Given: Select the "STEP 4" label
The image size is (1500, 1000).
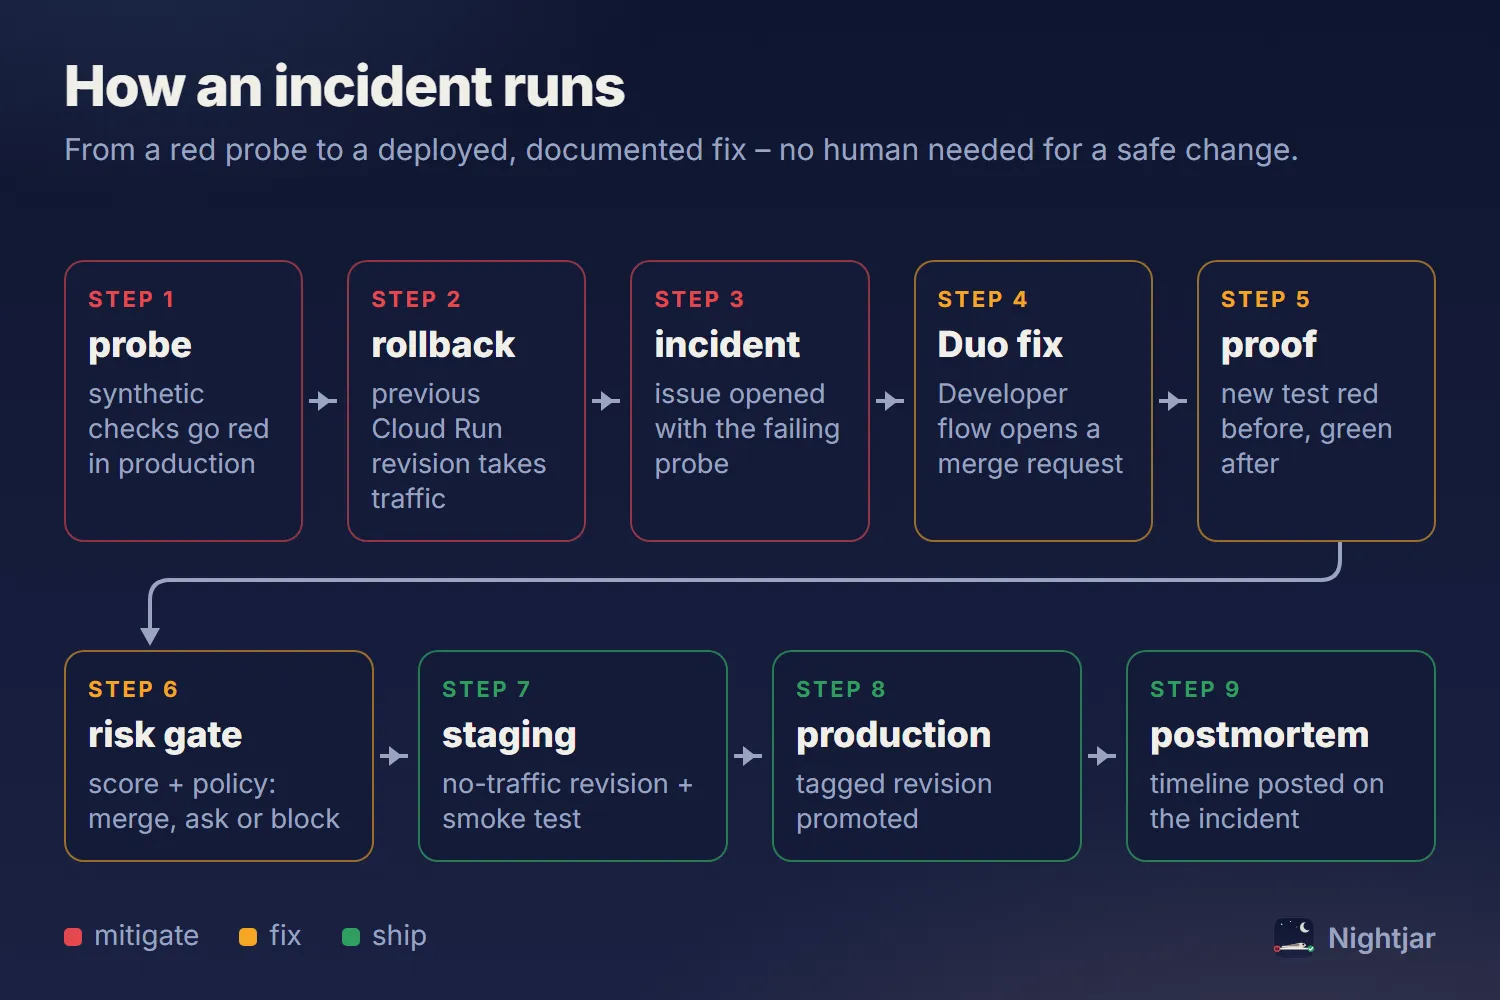Looking at the screenshot, I should click(983, 299).
